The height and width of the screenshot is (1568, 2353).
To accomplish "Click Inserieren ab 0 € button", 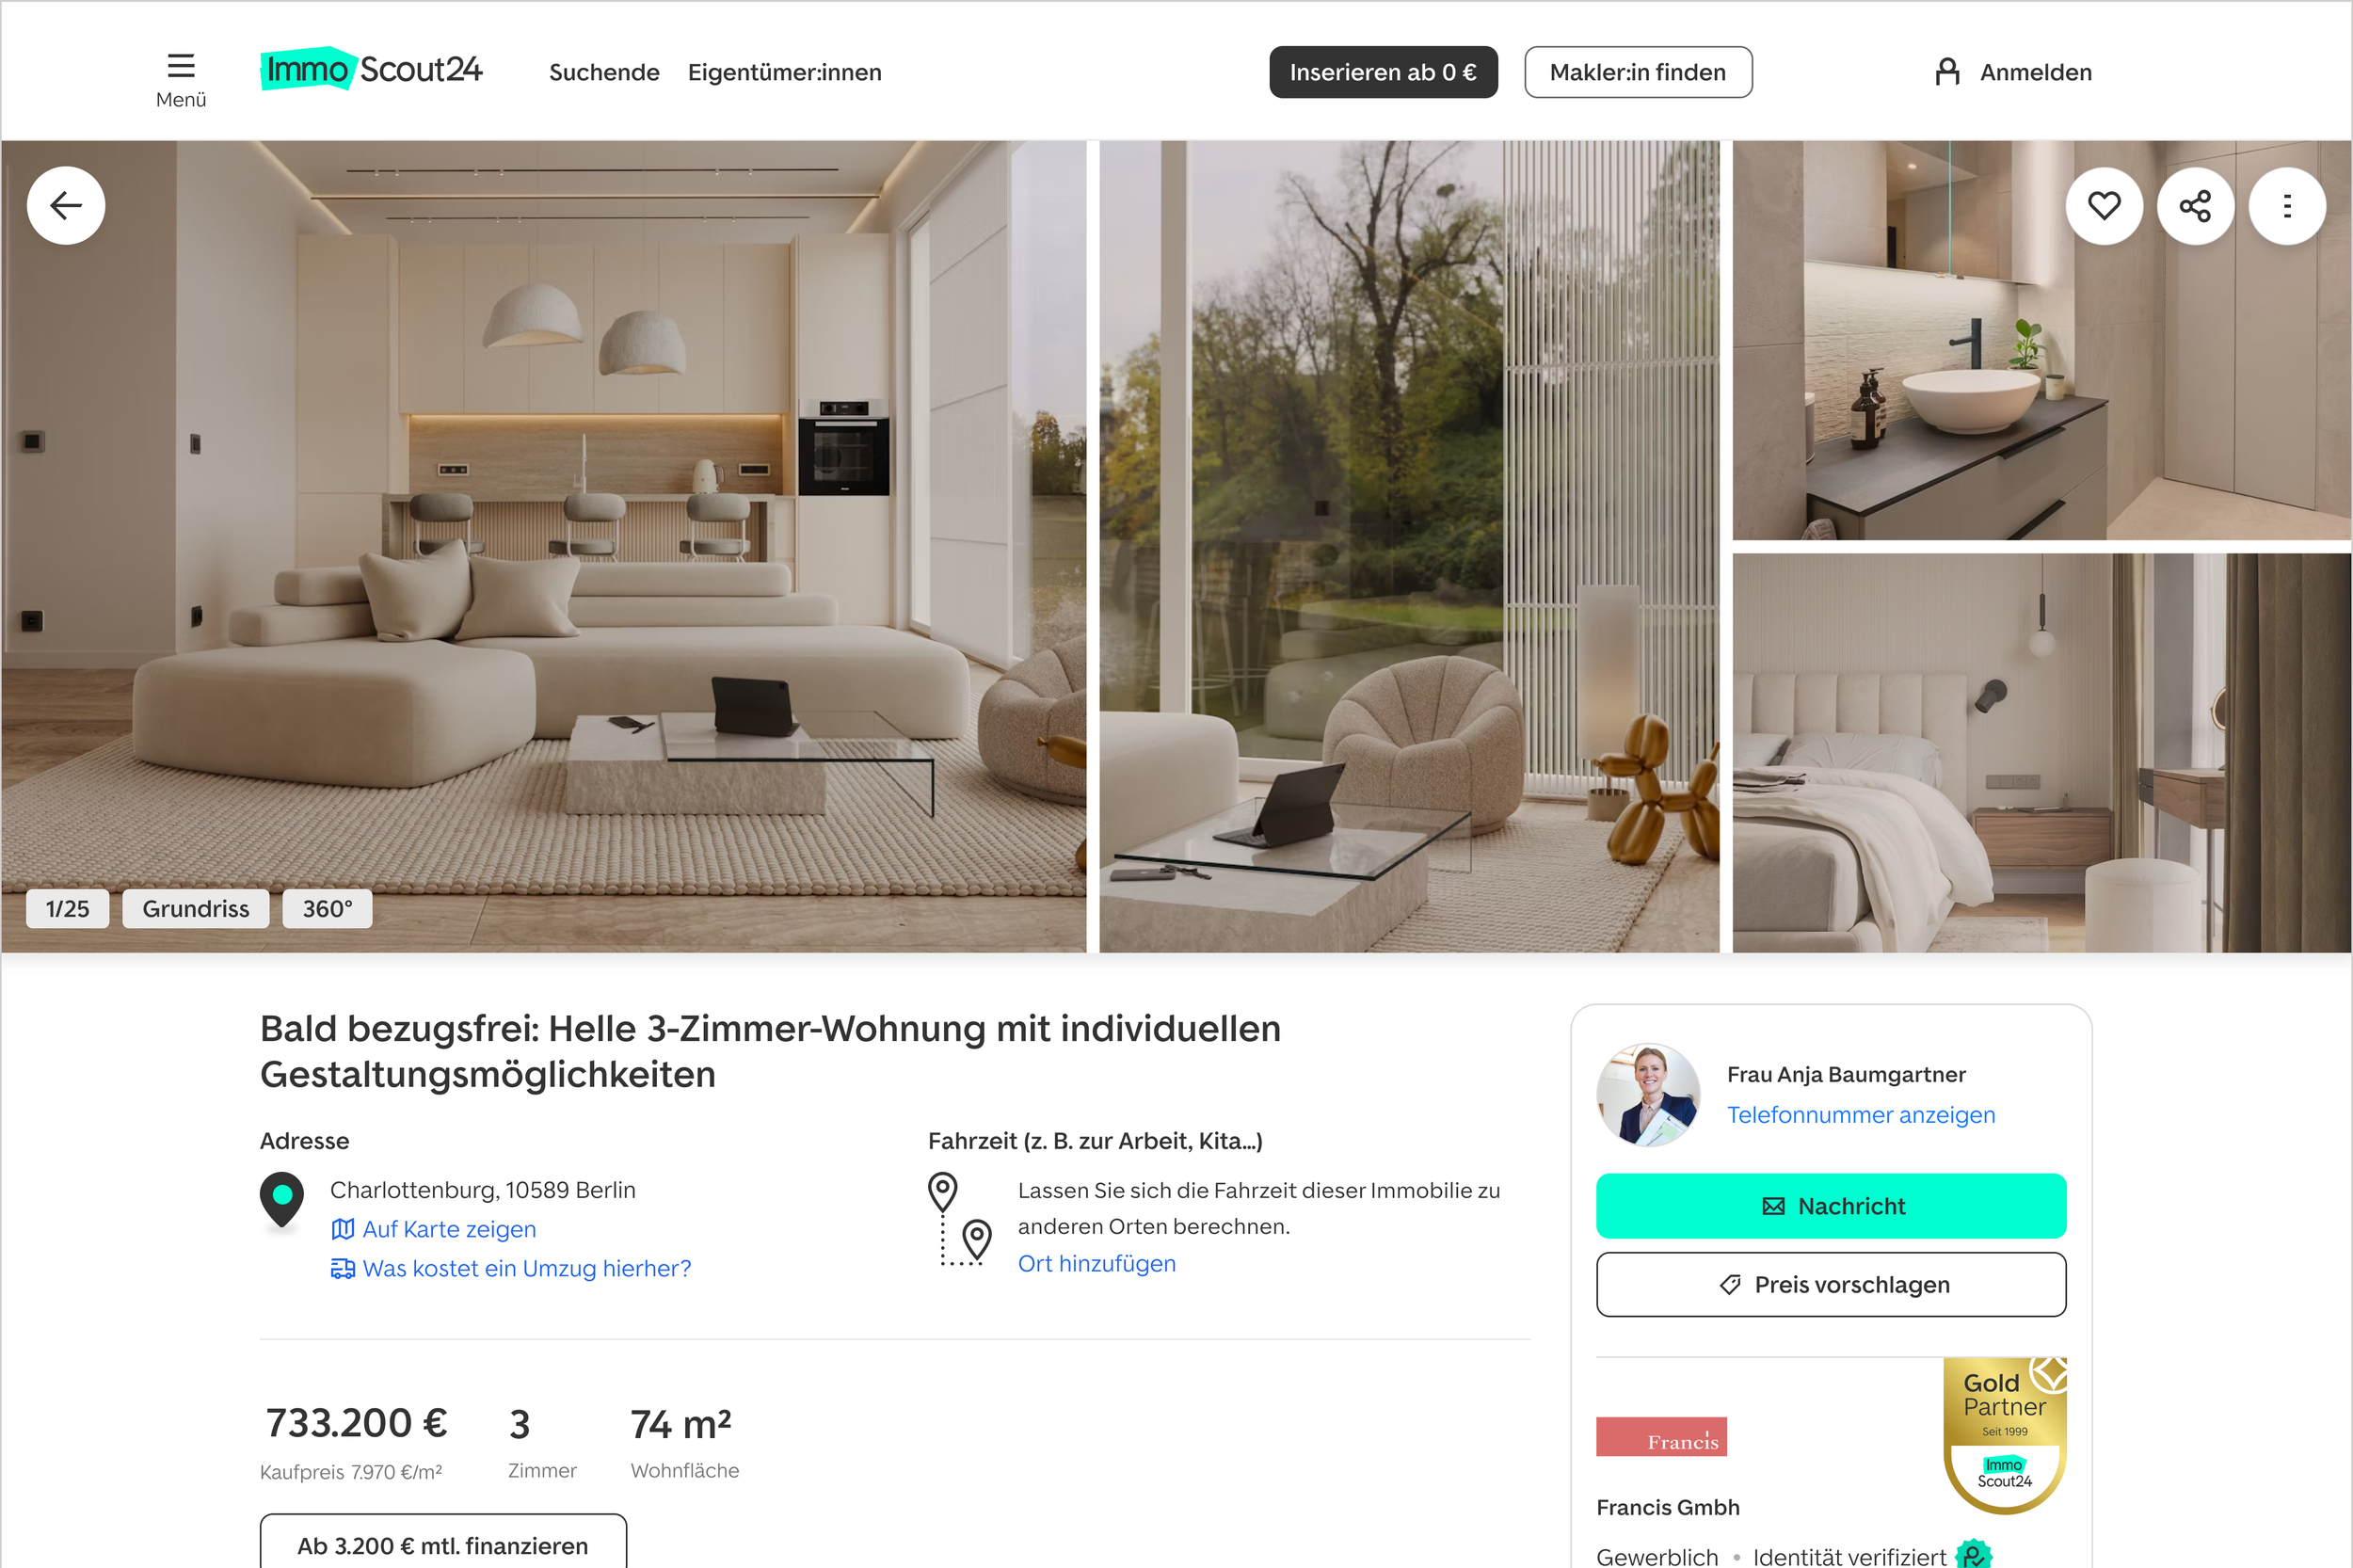I will (1383, 72).
